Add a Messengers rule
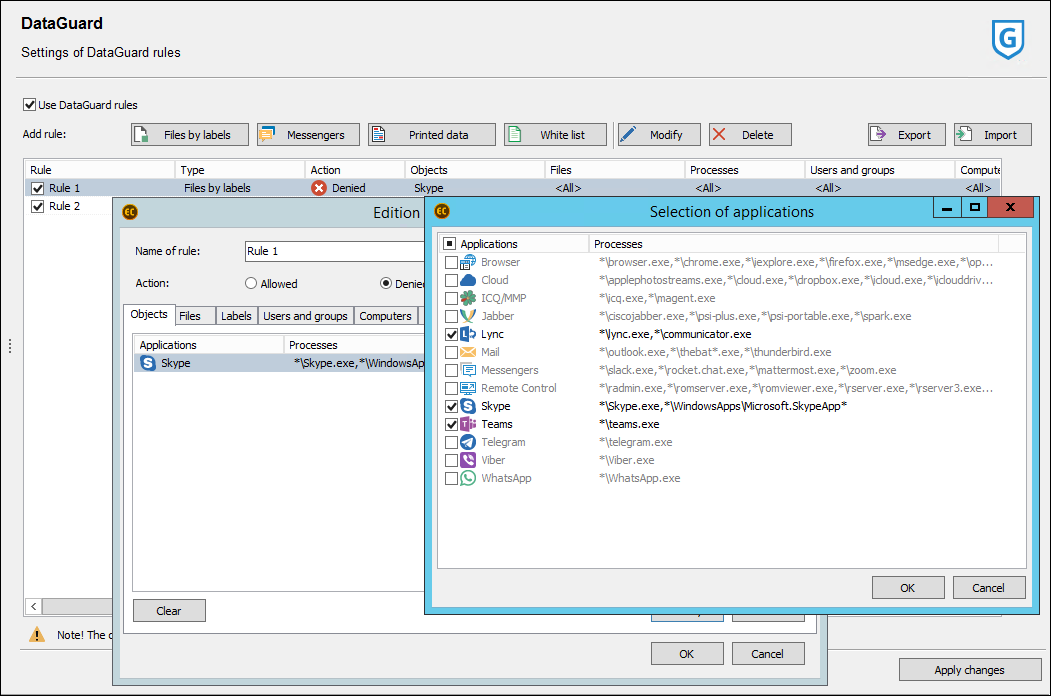 click(308, 135)
